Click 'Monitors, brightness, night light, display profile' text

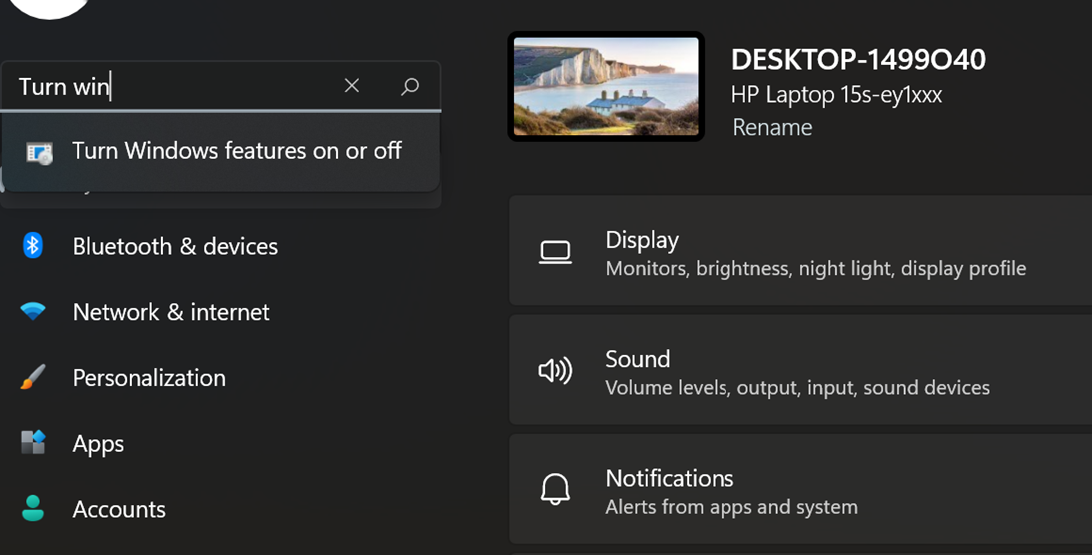click(816, 269)
